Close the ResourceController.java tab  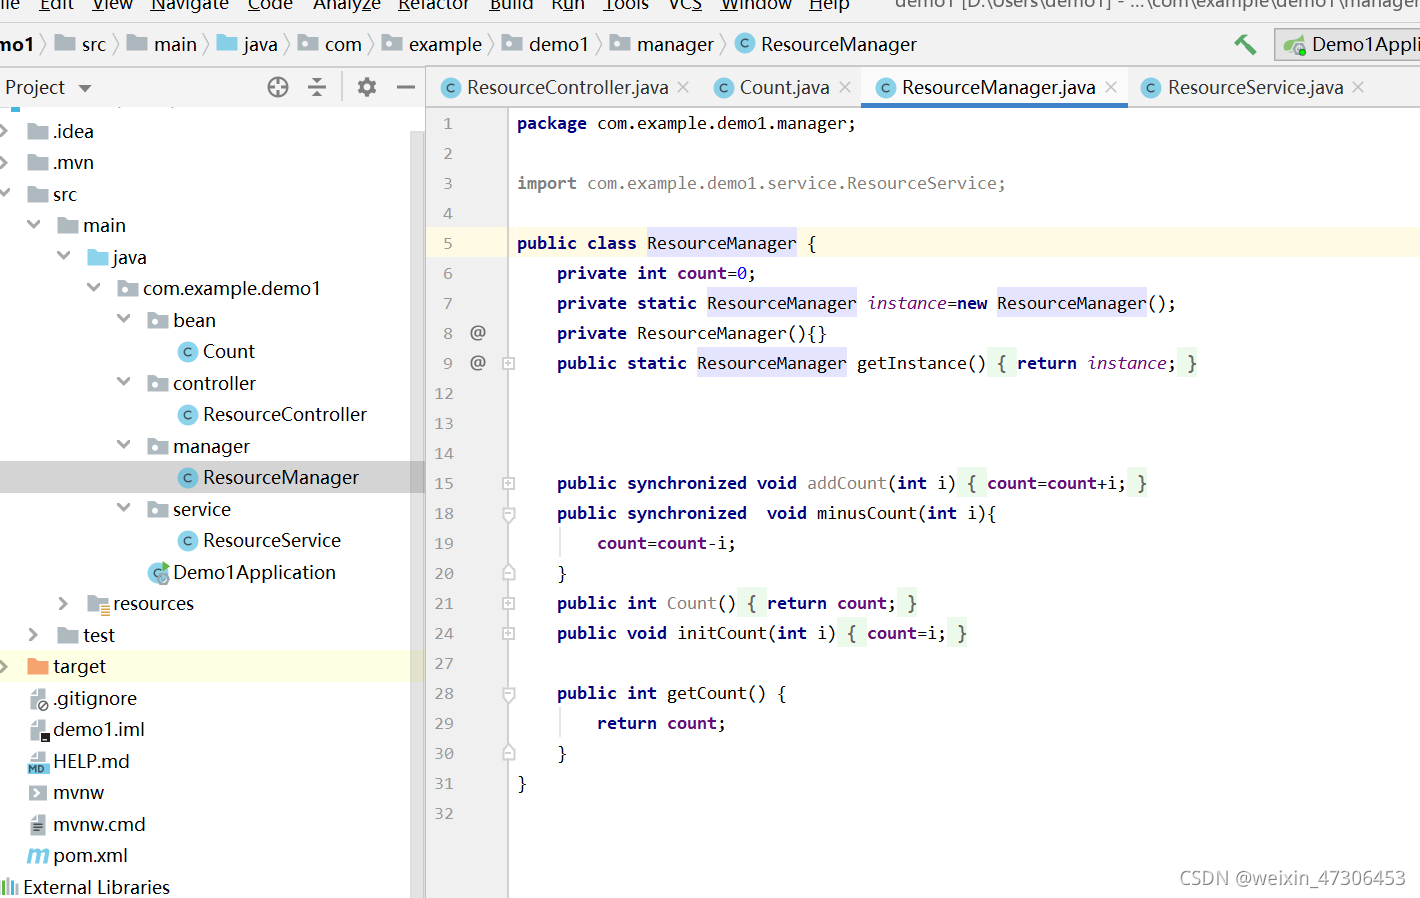[683, 87]
